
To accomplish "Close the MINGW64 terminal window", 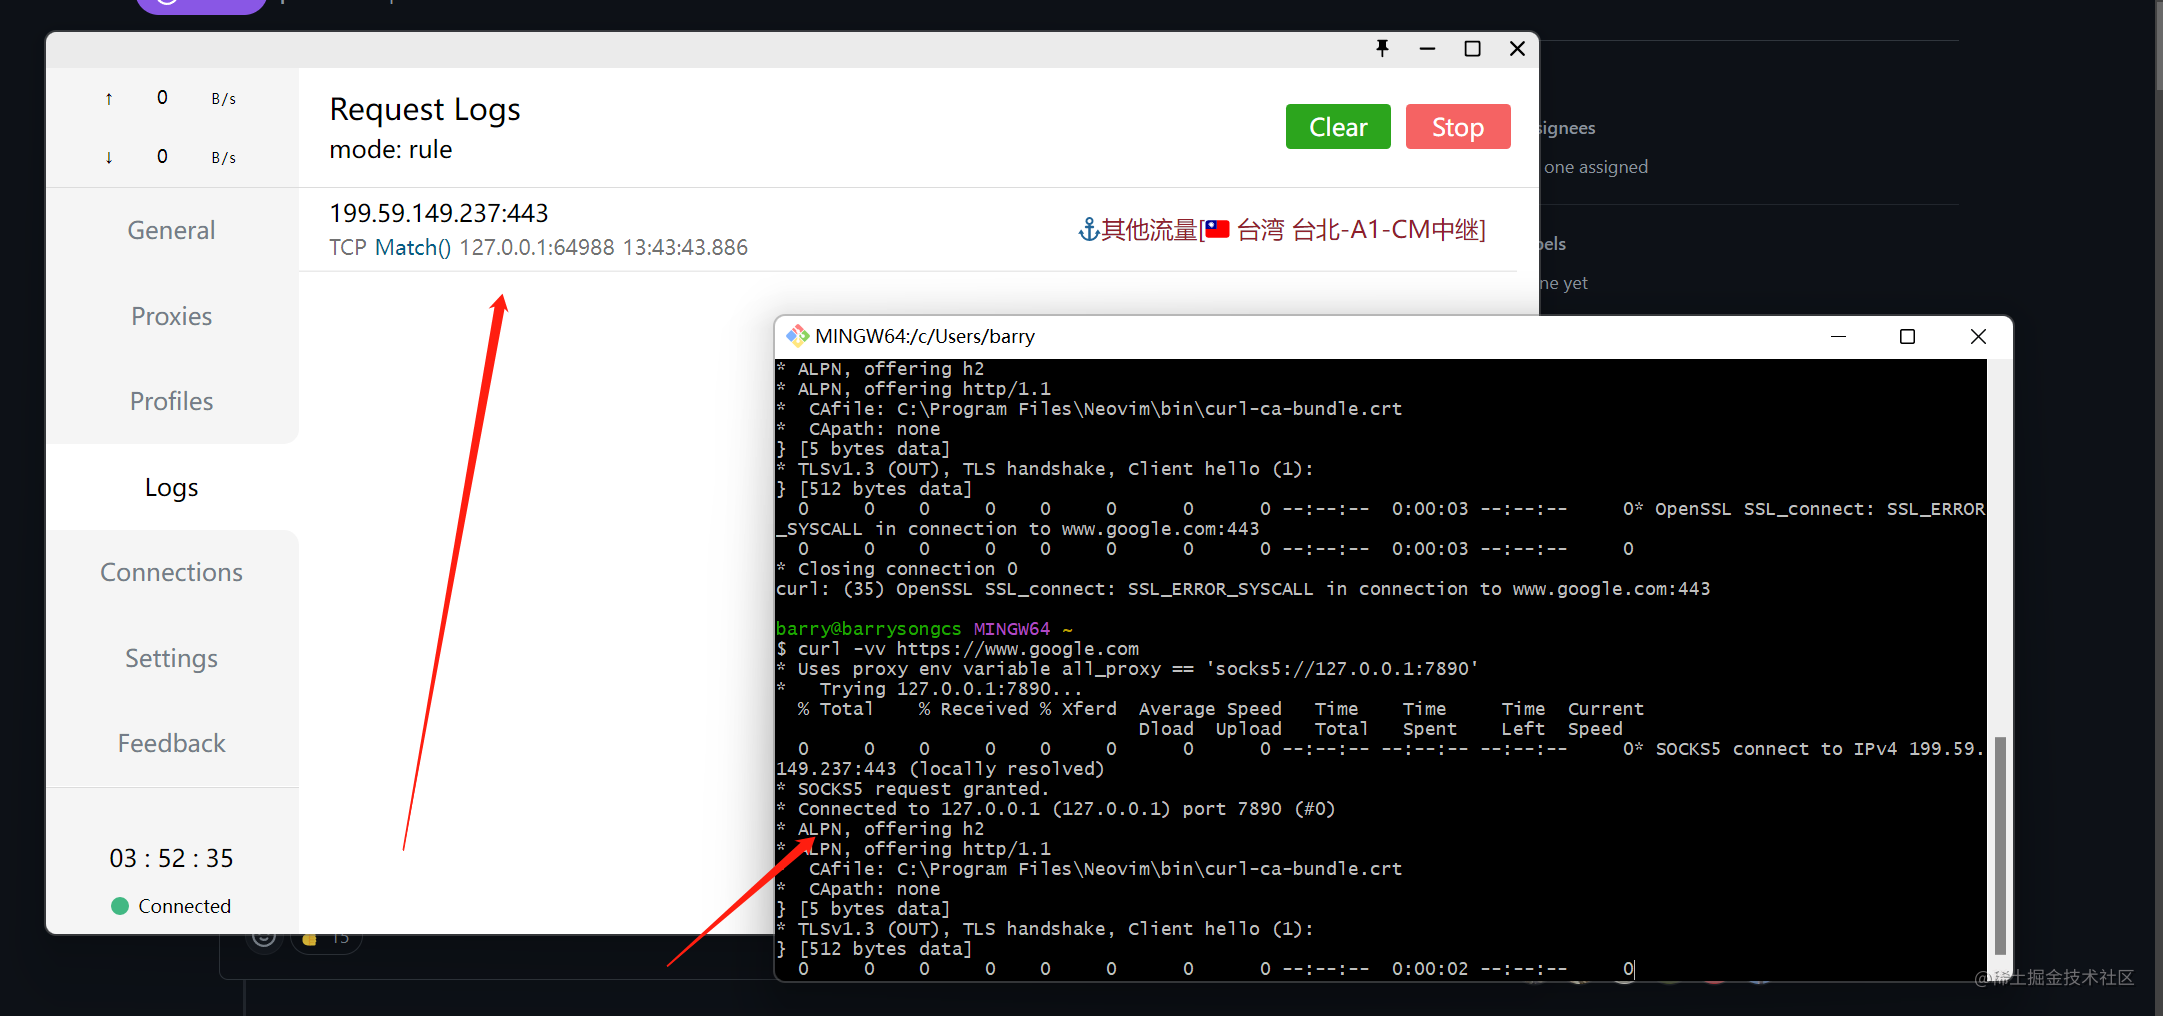I will [1978, 336].
